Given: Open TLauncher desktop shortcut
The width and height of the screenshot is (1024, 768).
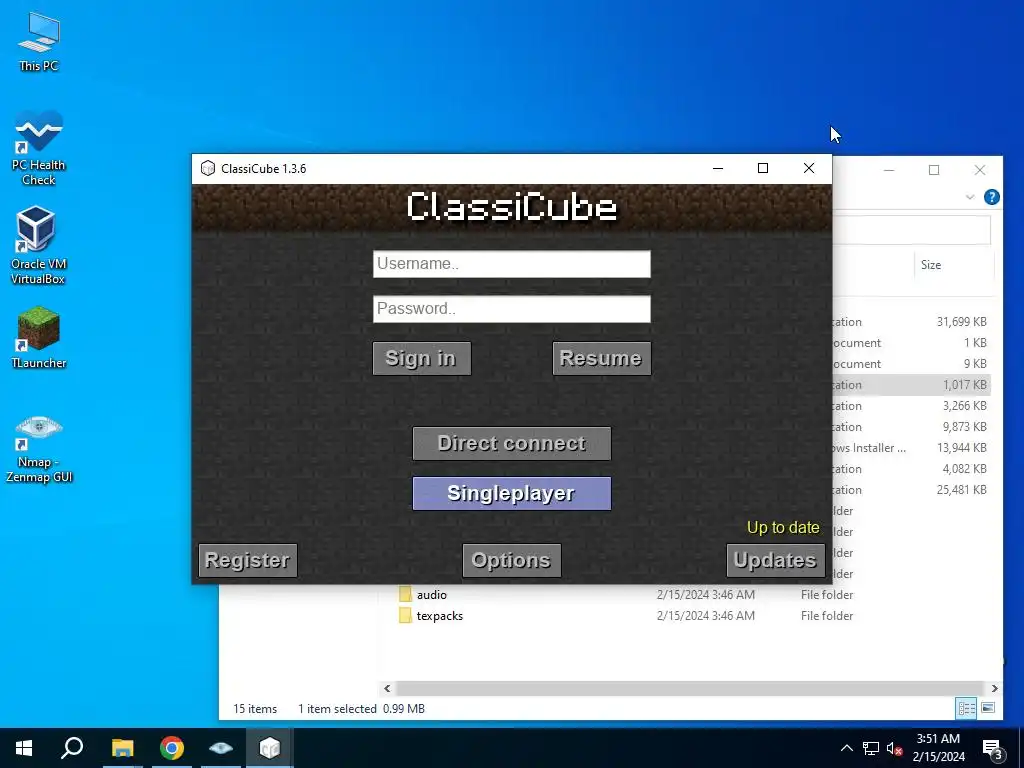Looking at the screenshot, I should 39,338.
